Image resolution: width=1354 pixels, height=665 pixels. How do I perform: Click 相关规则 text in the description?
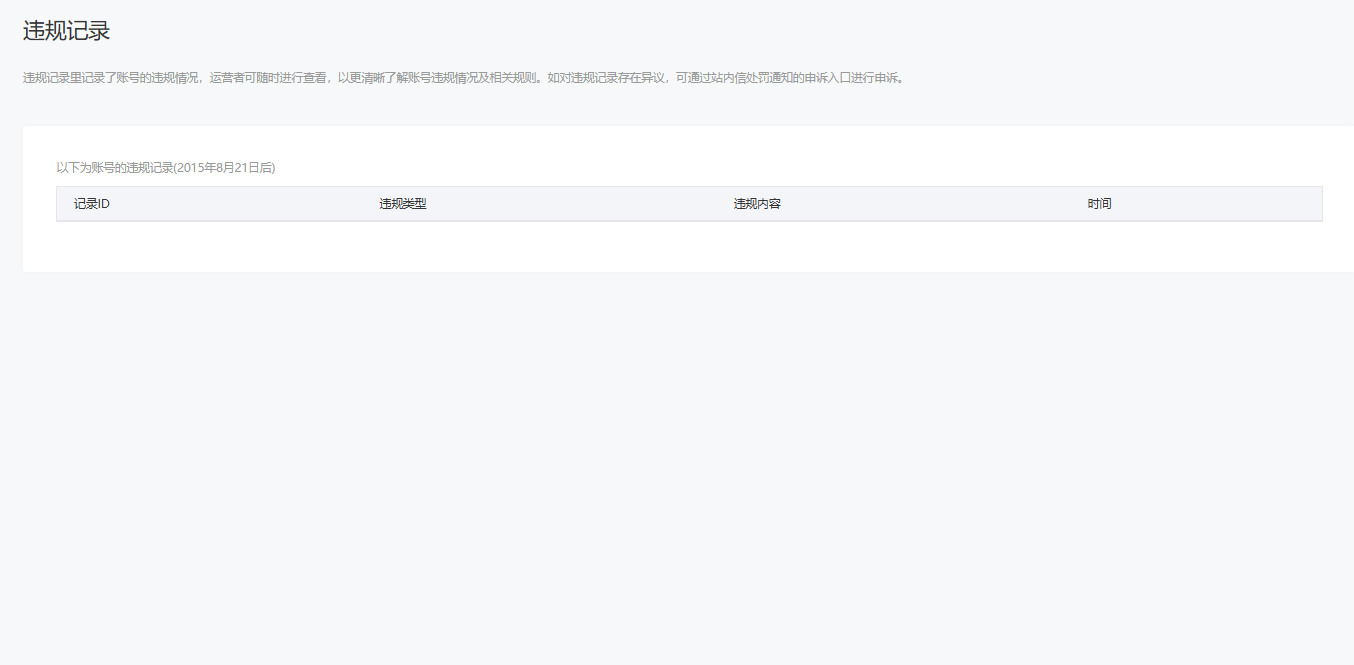(512, 78)
